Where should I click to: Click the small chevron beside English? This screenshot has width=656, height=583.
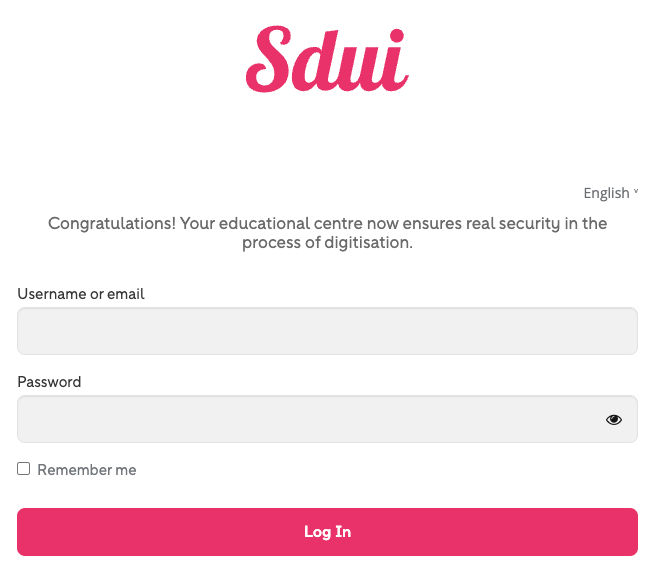click(636, 192)
